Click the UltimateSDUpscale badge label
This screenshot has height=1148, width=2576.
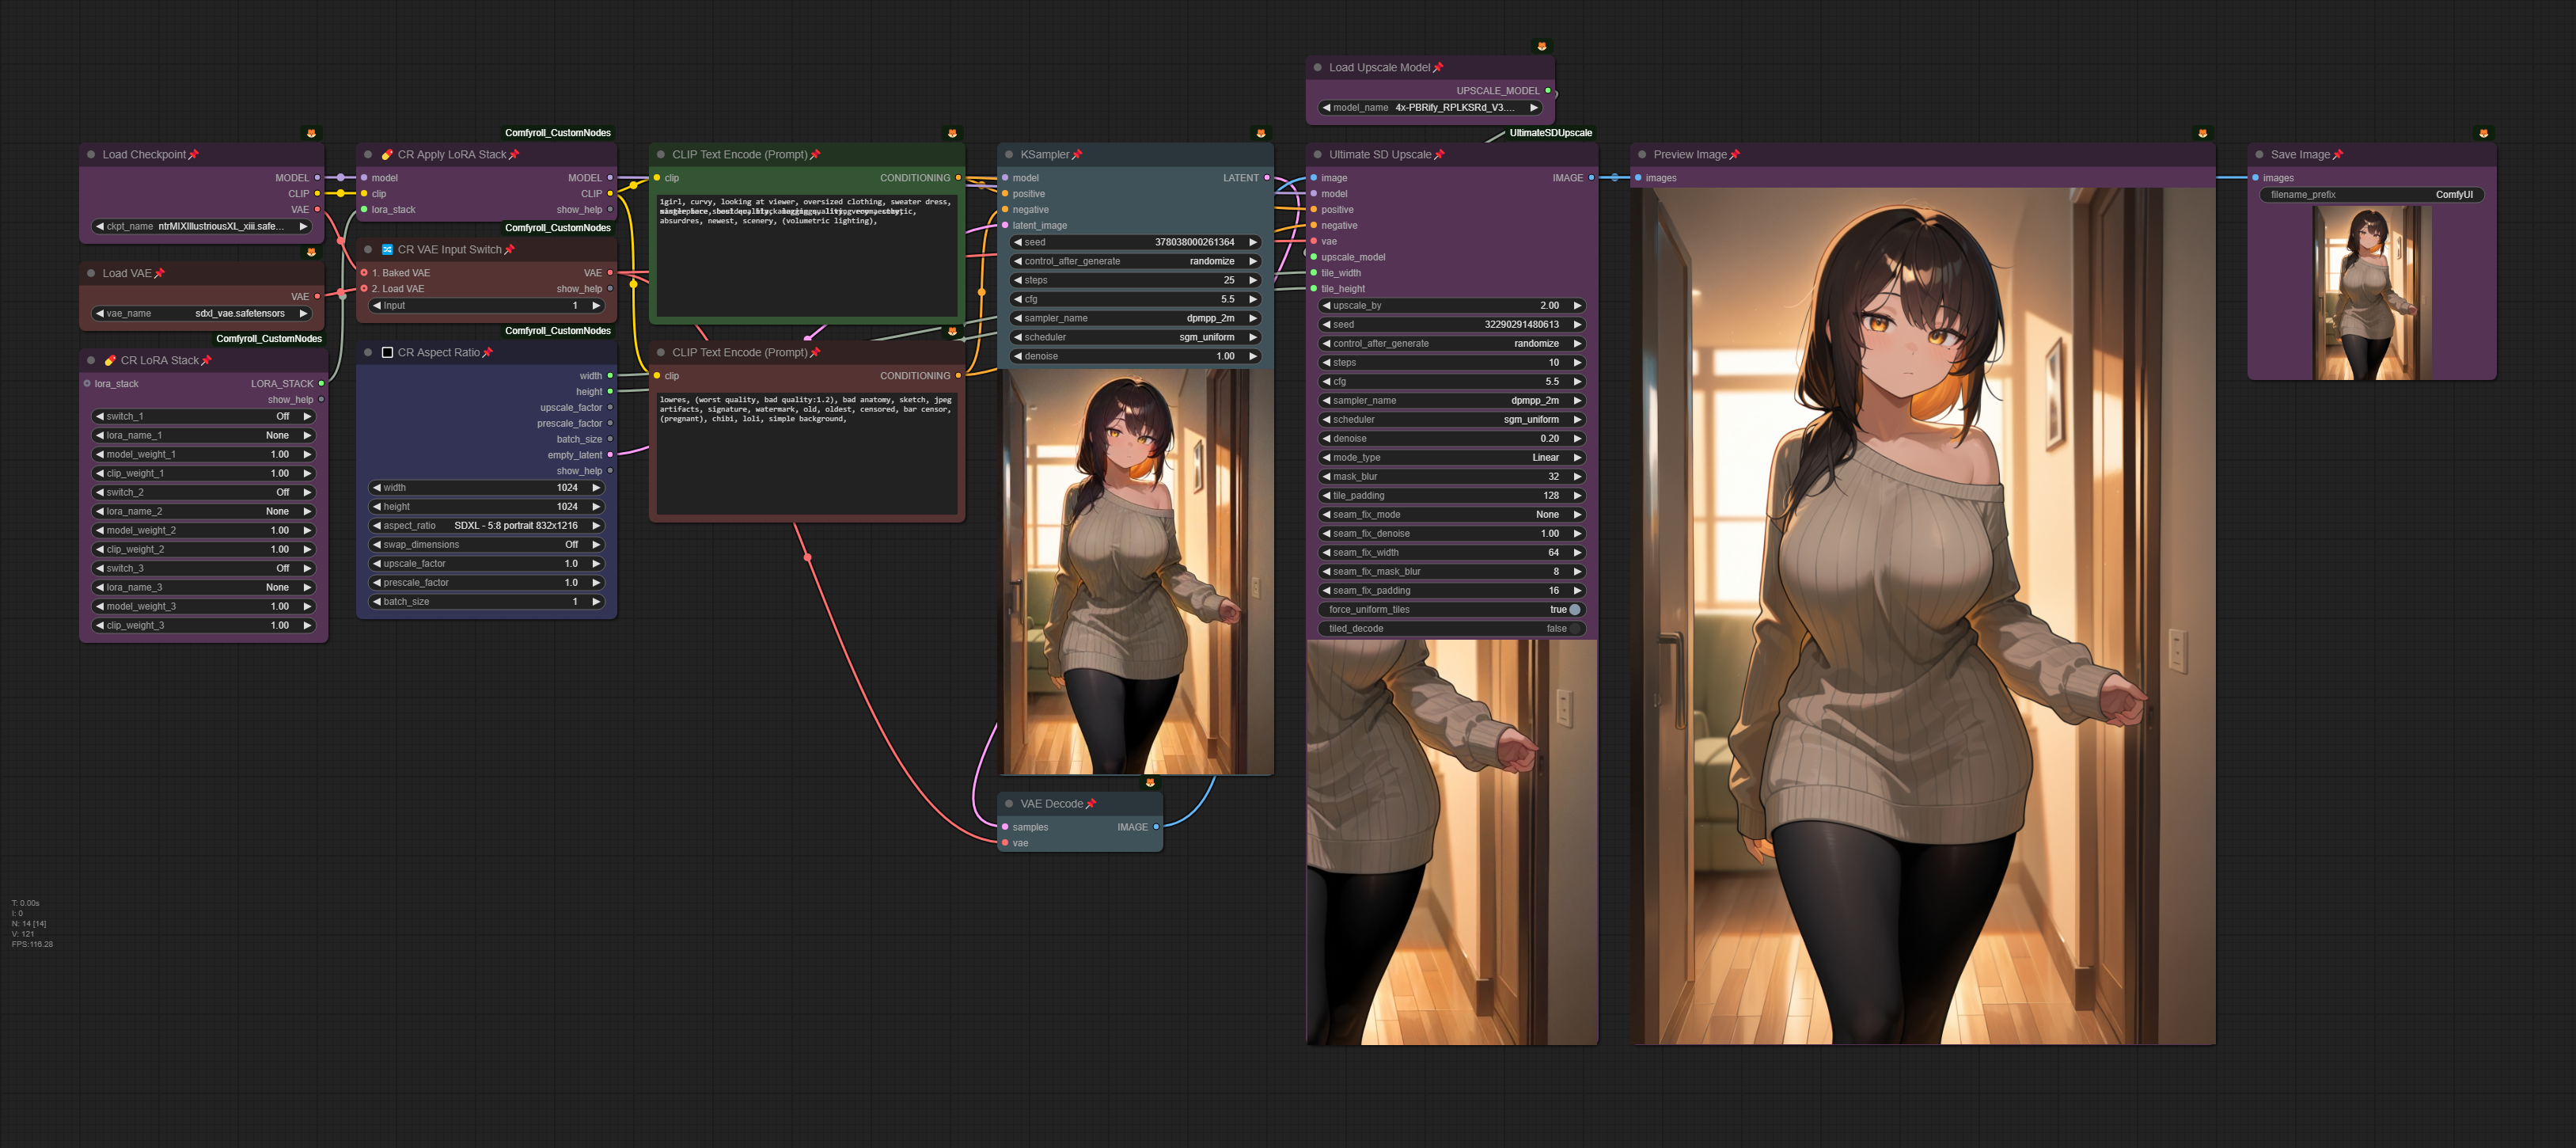[1550, 133]
